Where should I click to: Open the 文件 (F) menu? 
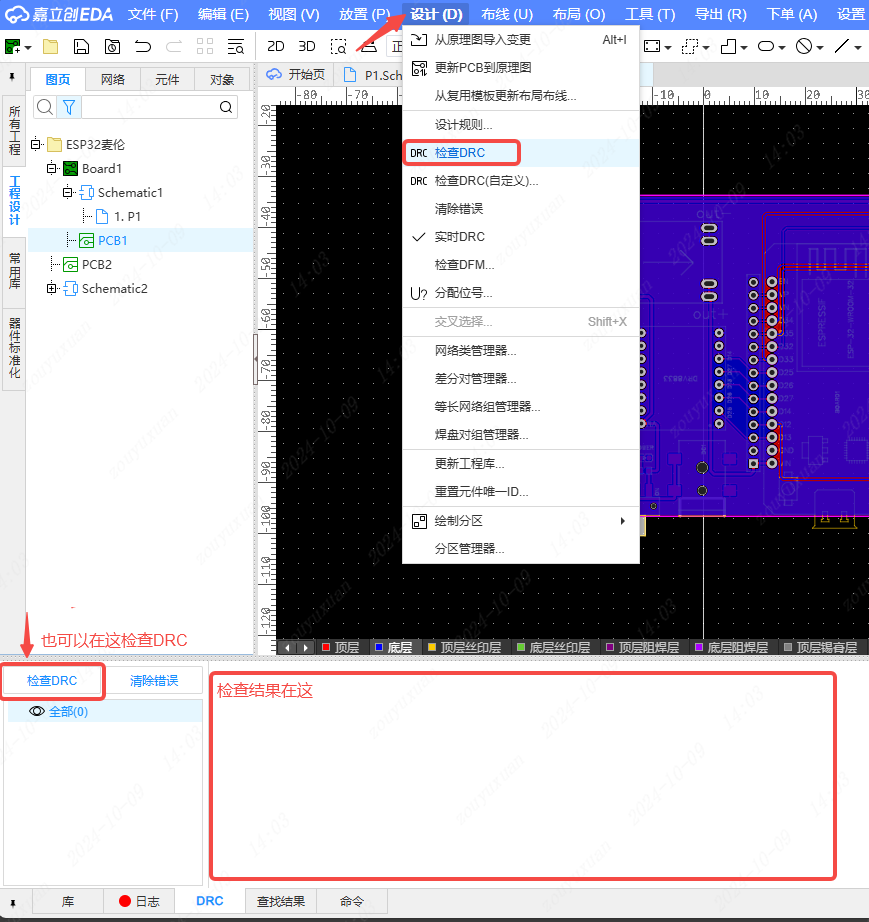[153, 14]
